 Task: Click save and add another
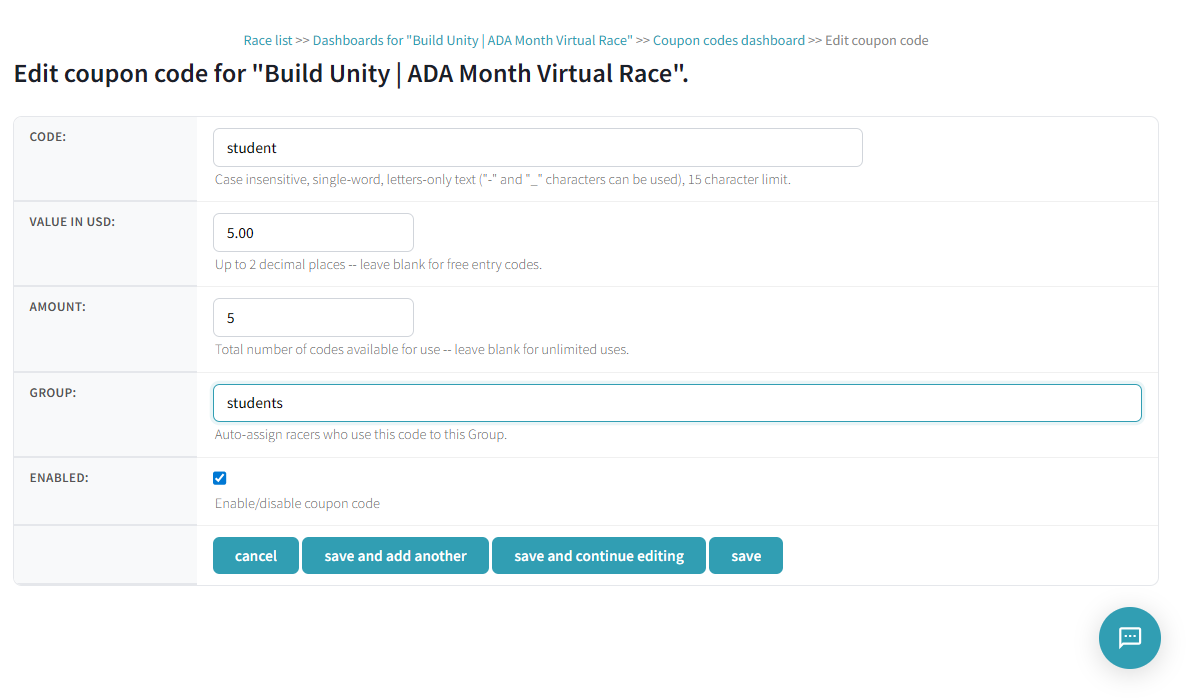[x=395, y=555]
